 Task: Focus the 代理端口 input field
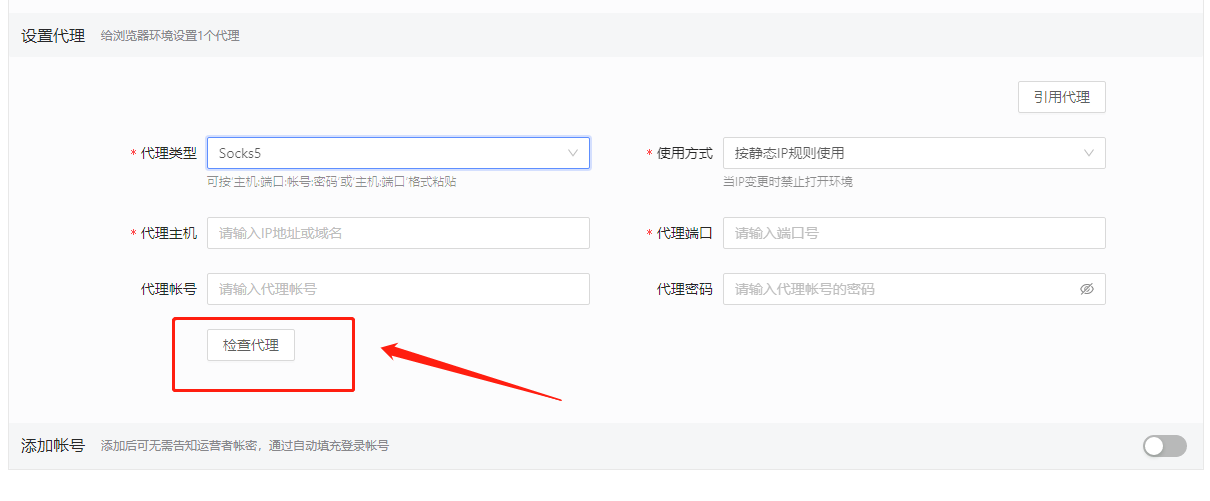coord(914,233)
